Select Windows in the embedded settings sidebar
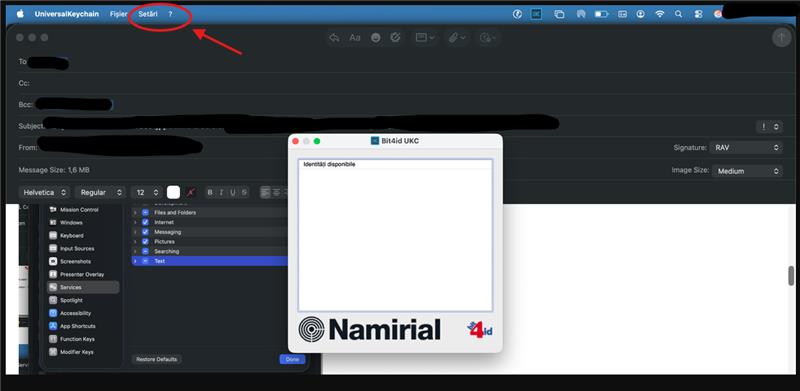Screen dimensions: 800x391 71,223
